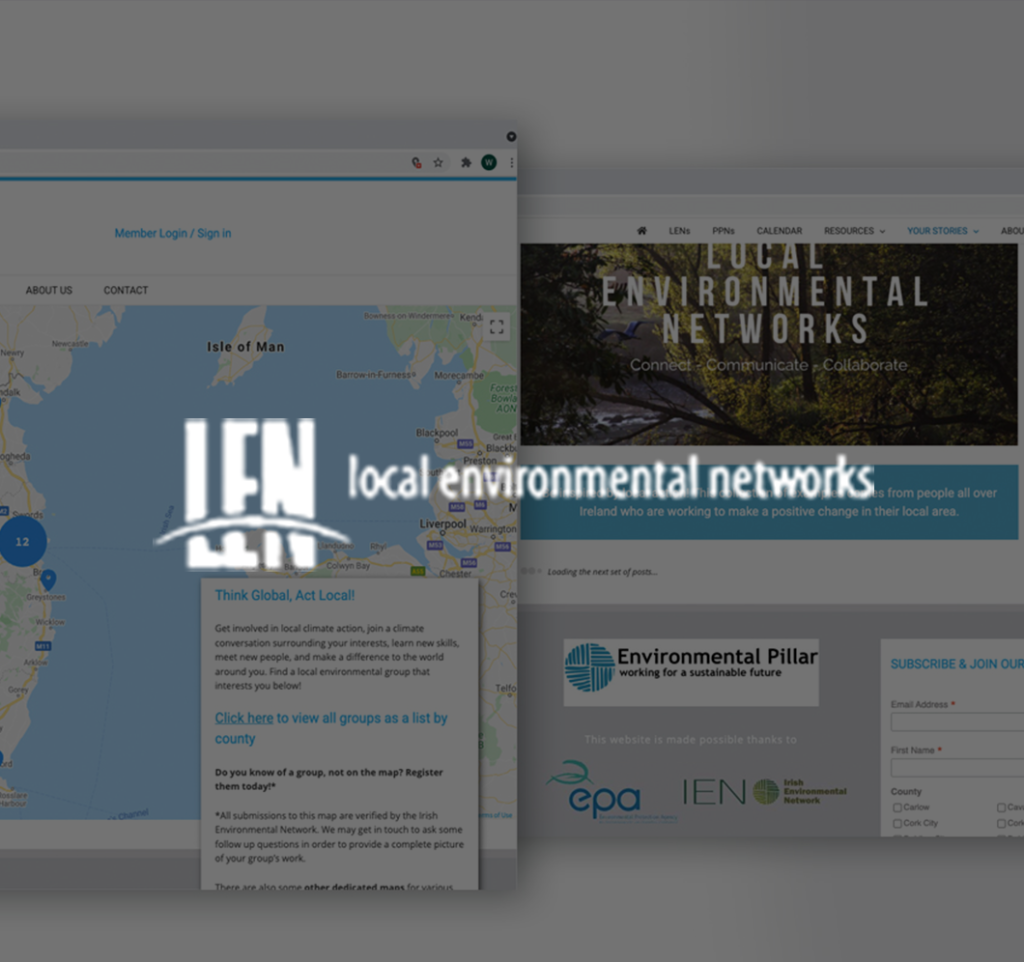The image size is (1024, 962).
Task: Click the dark round icon above browser toolbar
Action: tap(511, 136)
